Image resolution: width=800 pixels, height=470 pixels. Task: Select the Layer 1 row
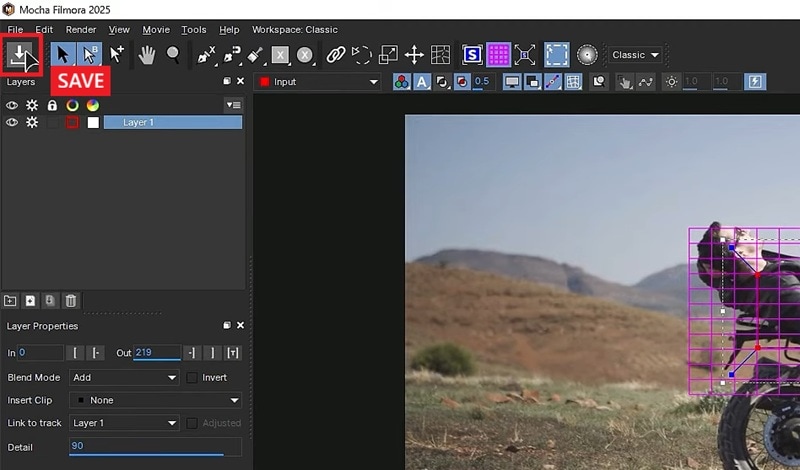pyautogui.click(x=173, y=122)
